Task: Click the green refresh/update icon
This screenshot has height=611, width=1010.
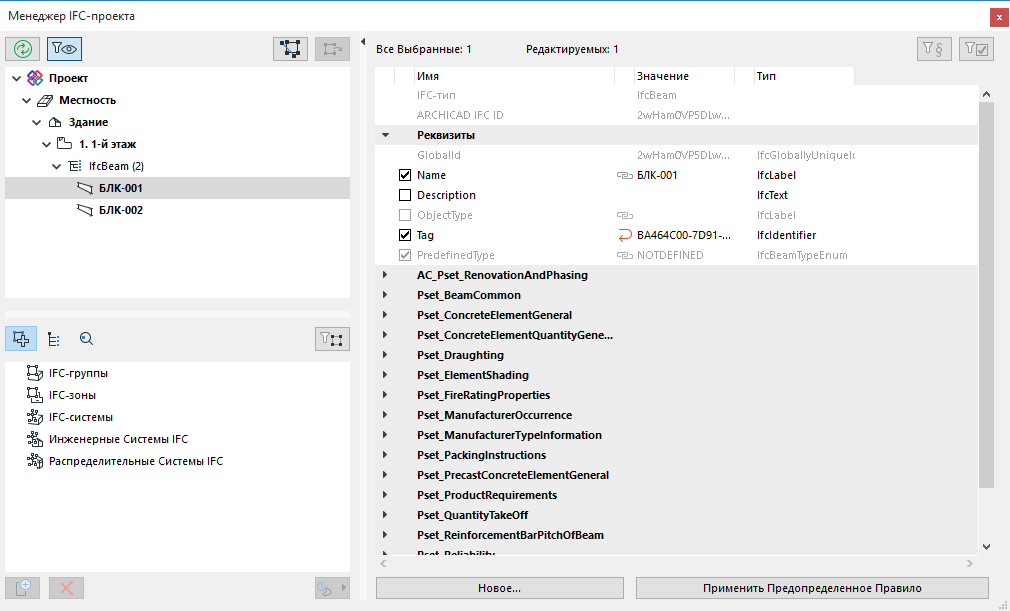Action: (x=23, y=48)
